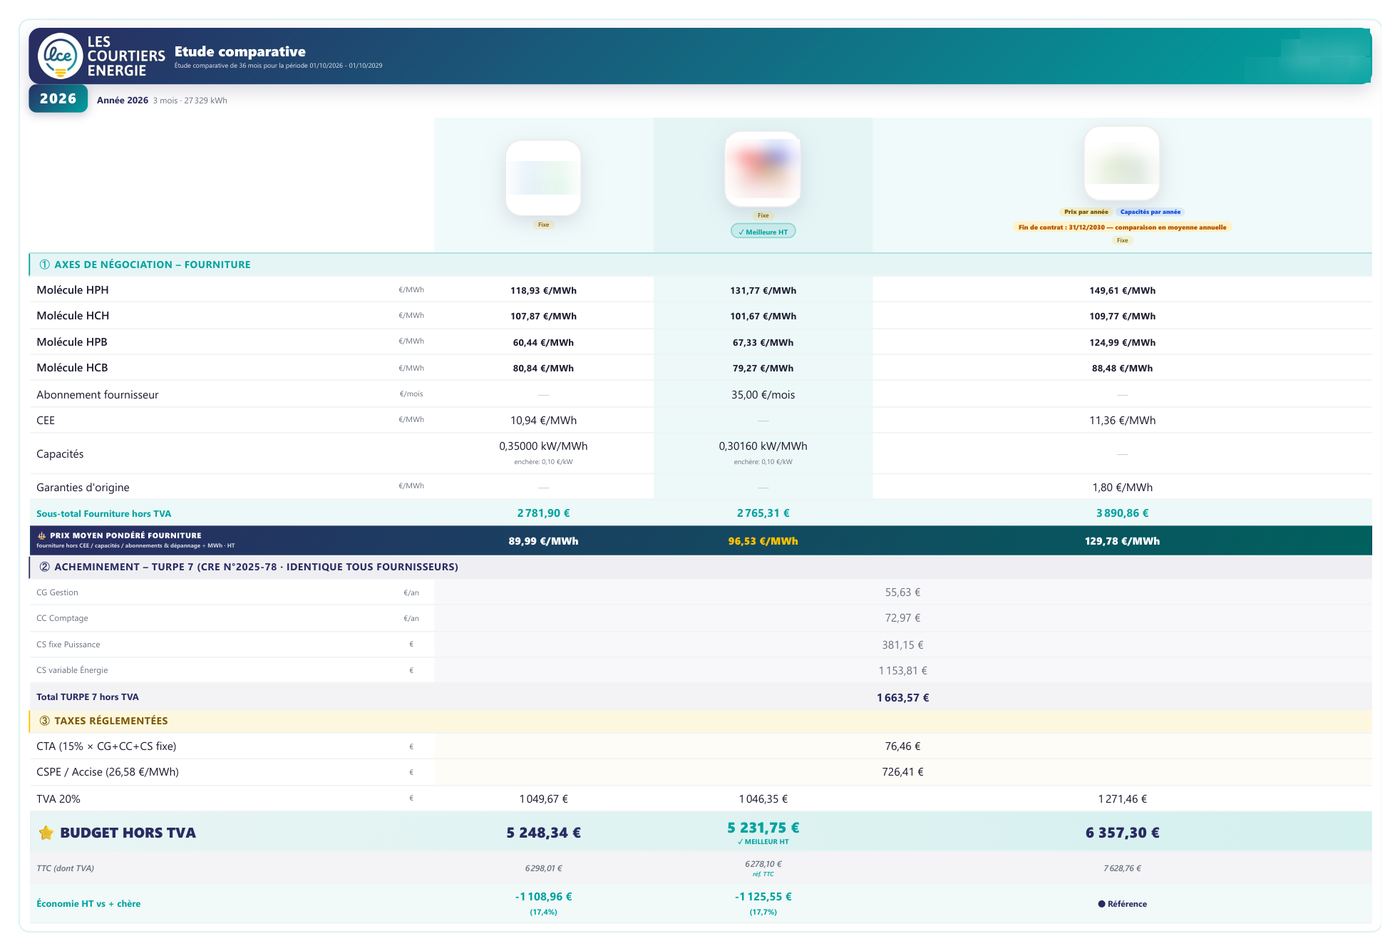
Task: Click the highlighted 96,53 €/MWh average price
Action: (763, 541)
